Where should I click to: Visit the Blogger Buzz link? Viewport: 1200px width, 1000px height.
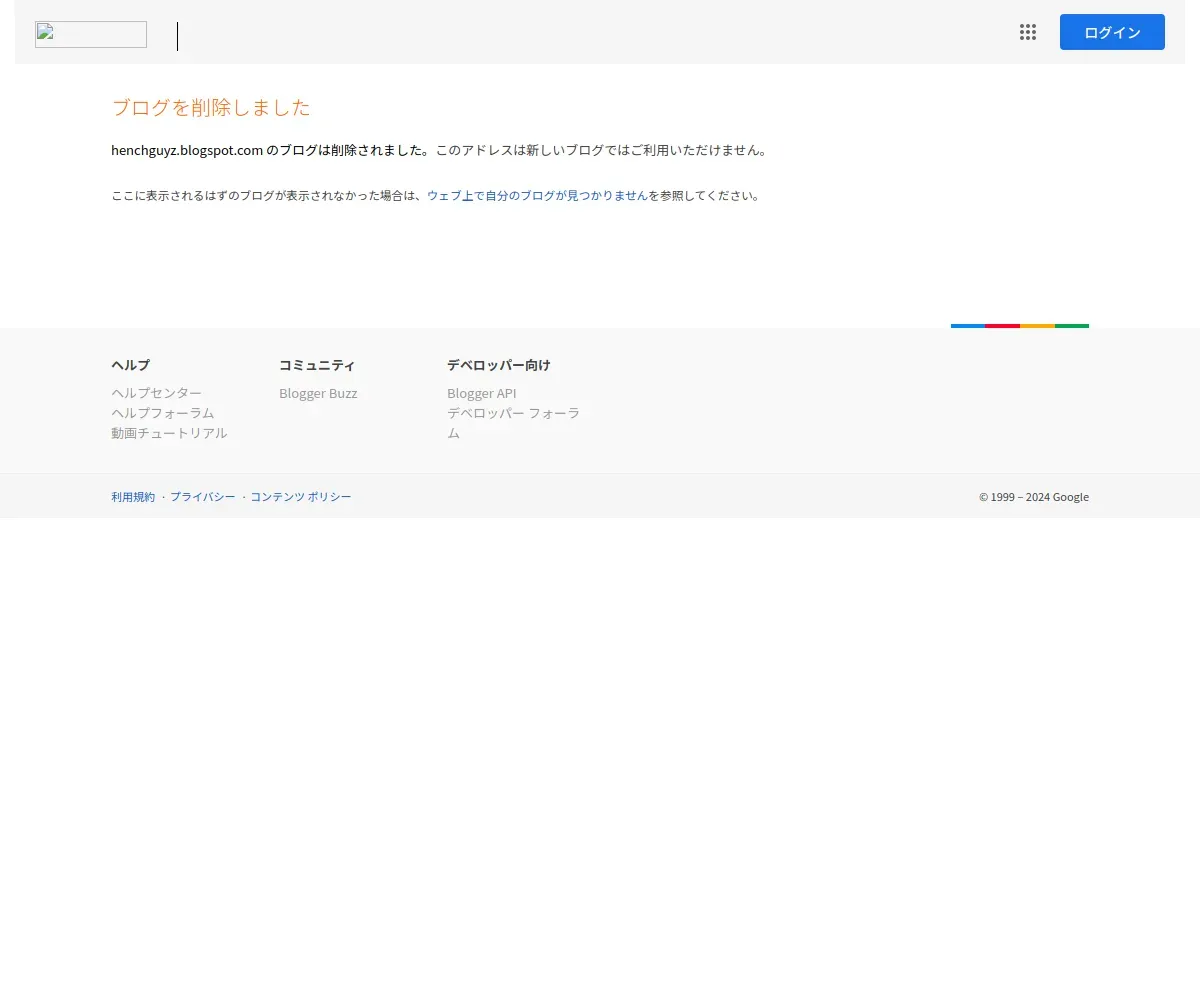(318, 393)
